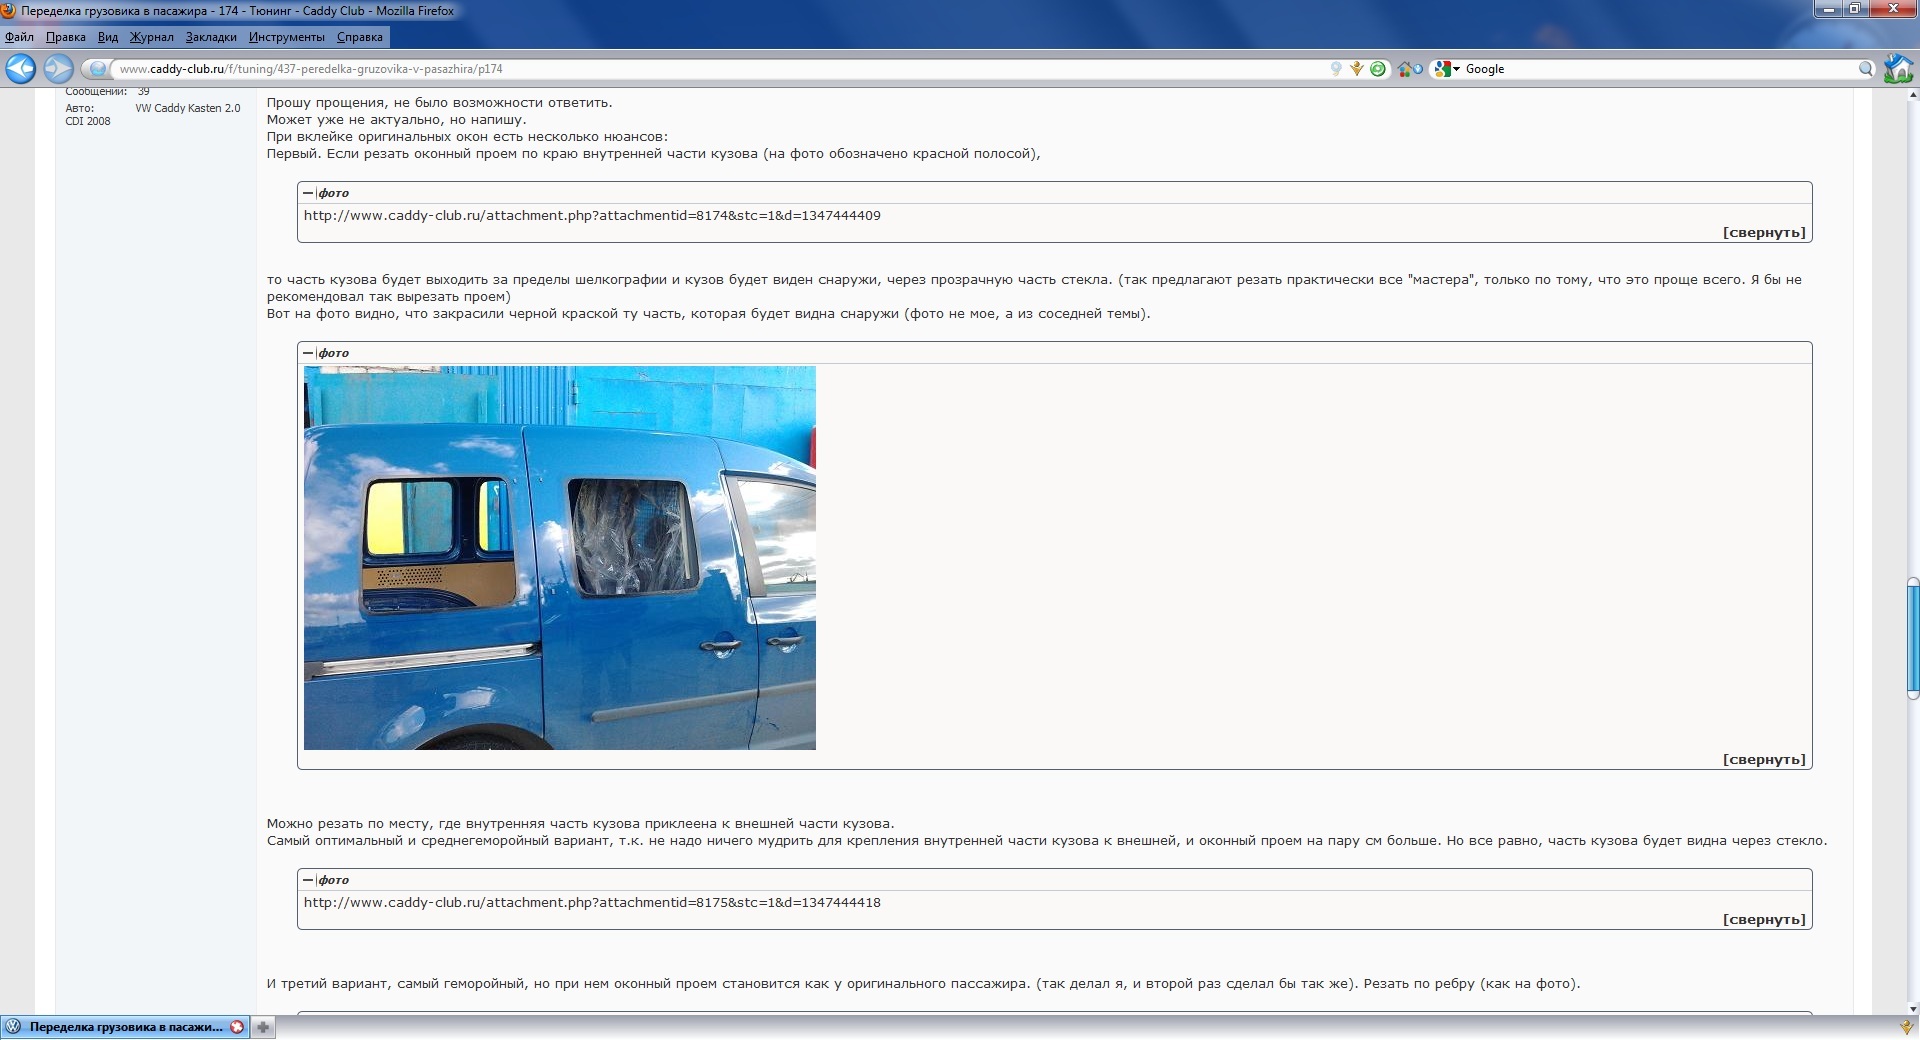Viewport: 1920px width, 1040px height.
Task: Click [свернуть] under attachment 8175 link
Action: [x=1764, y=919]
